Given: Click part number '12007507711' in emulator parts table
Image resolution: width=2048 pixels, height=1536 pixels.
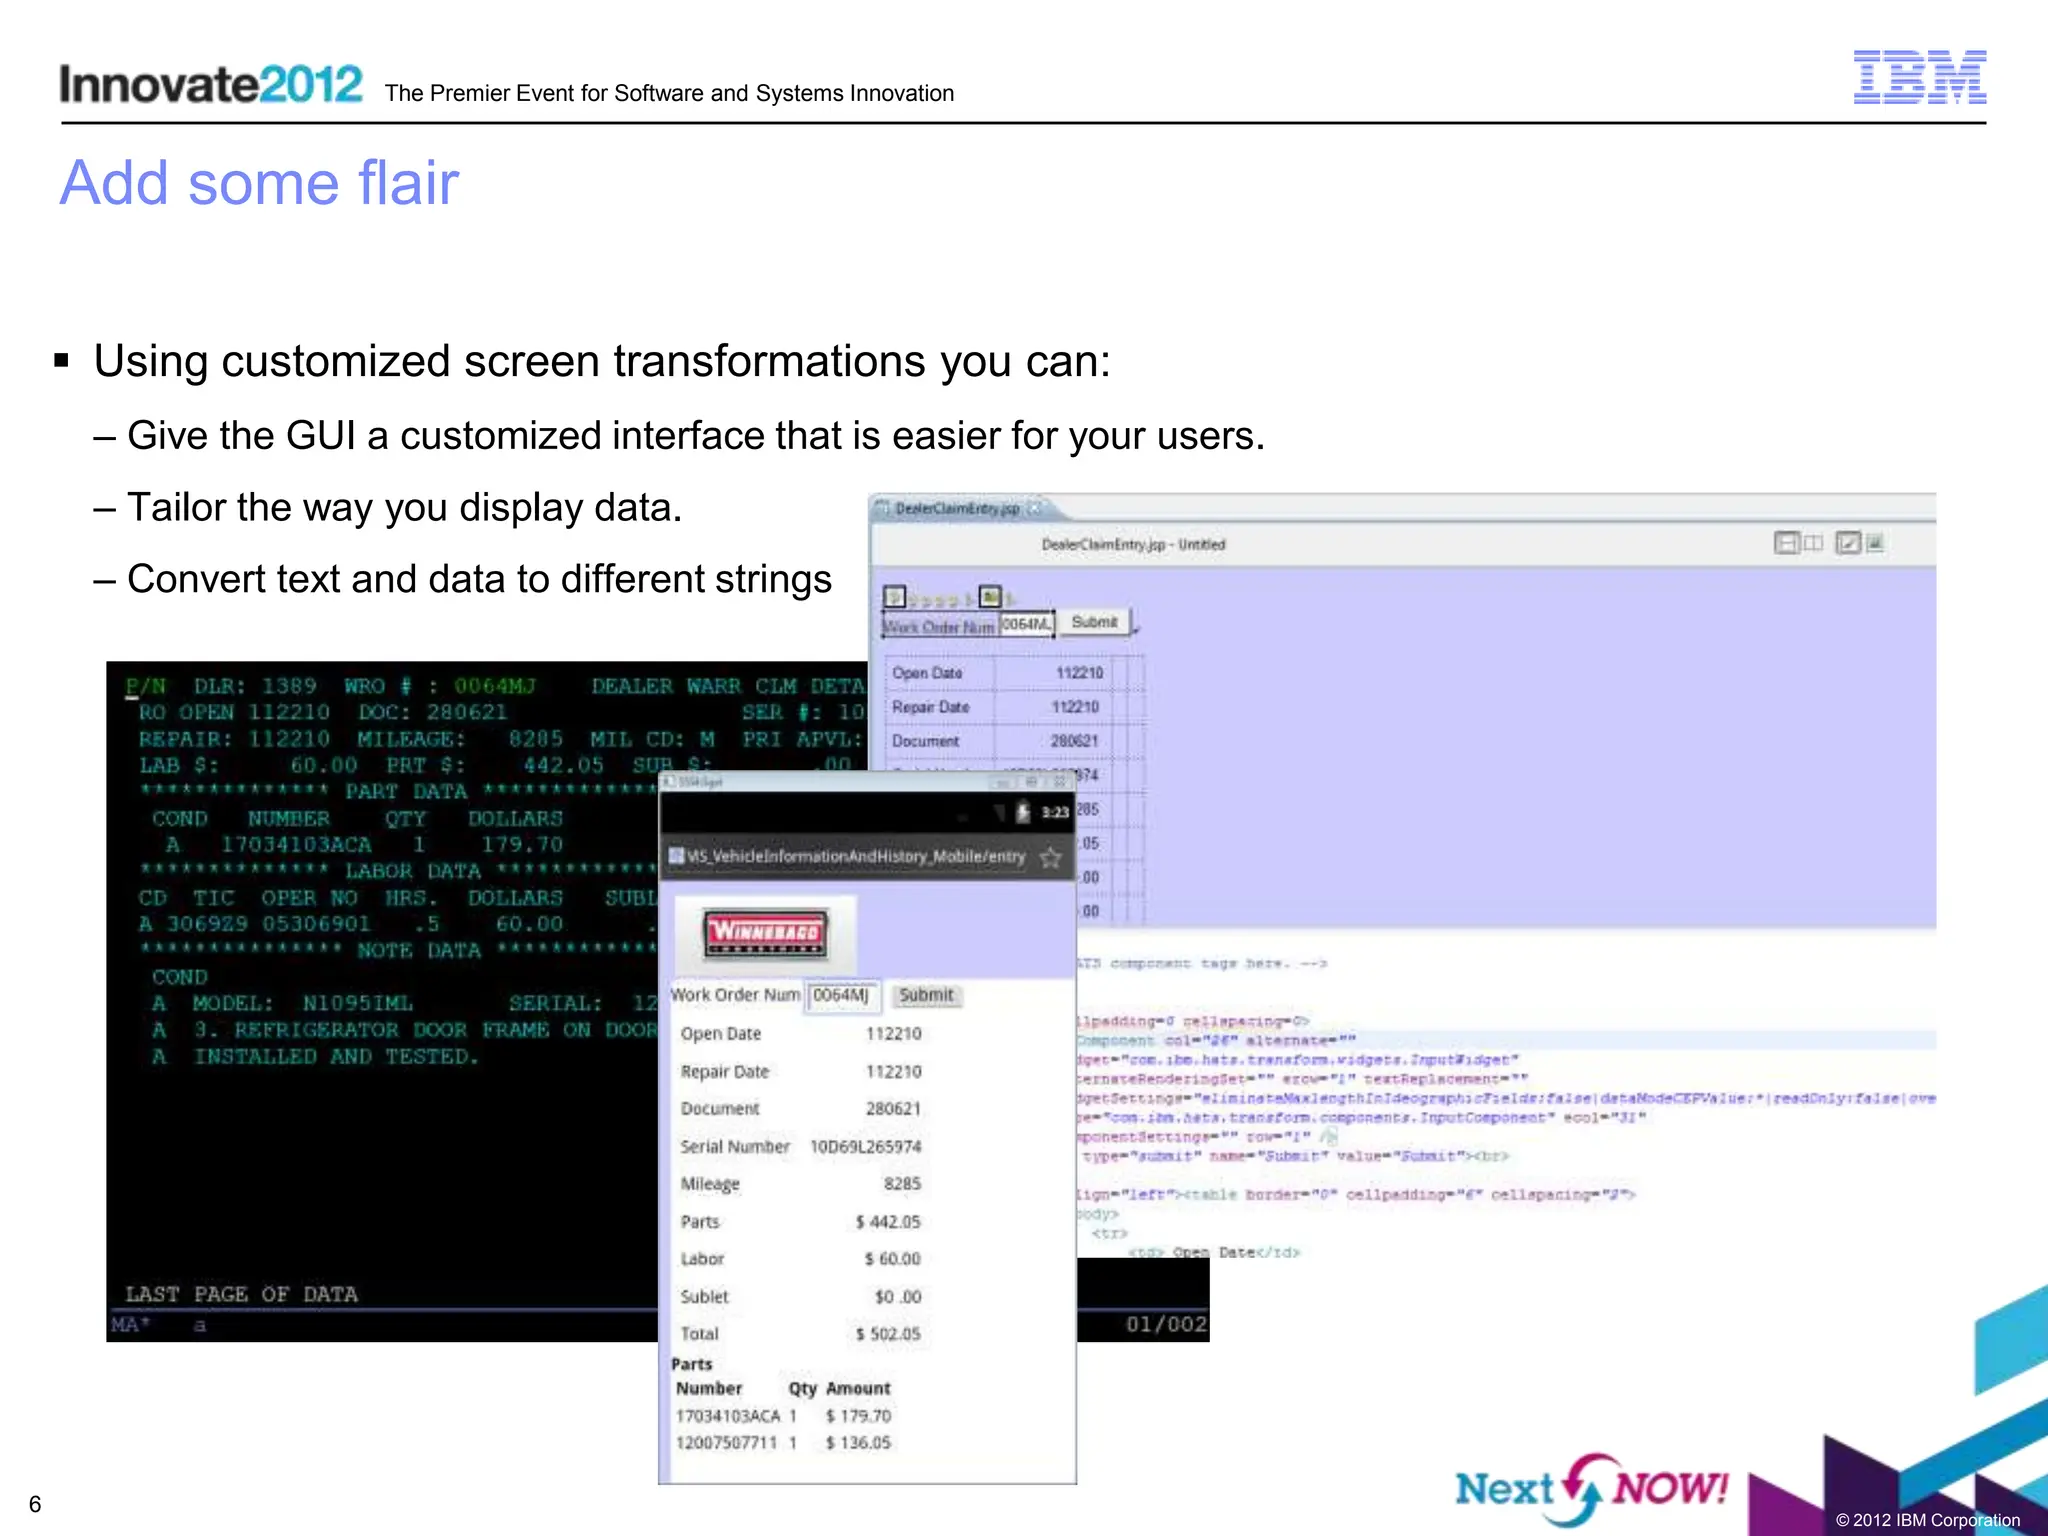Looking at the screenshot, I should [x=725, y=1443].
